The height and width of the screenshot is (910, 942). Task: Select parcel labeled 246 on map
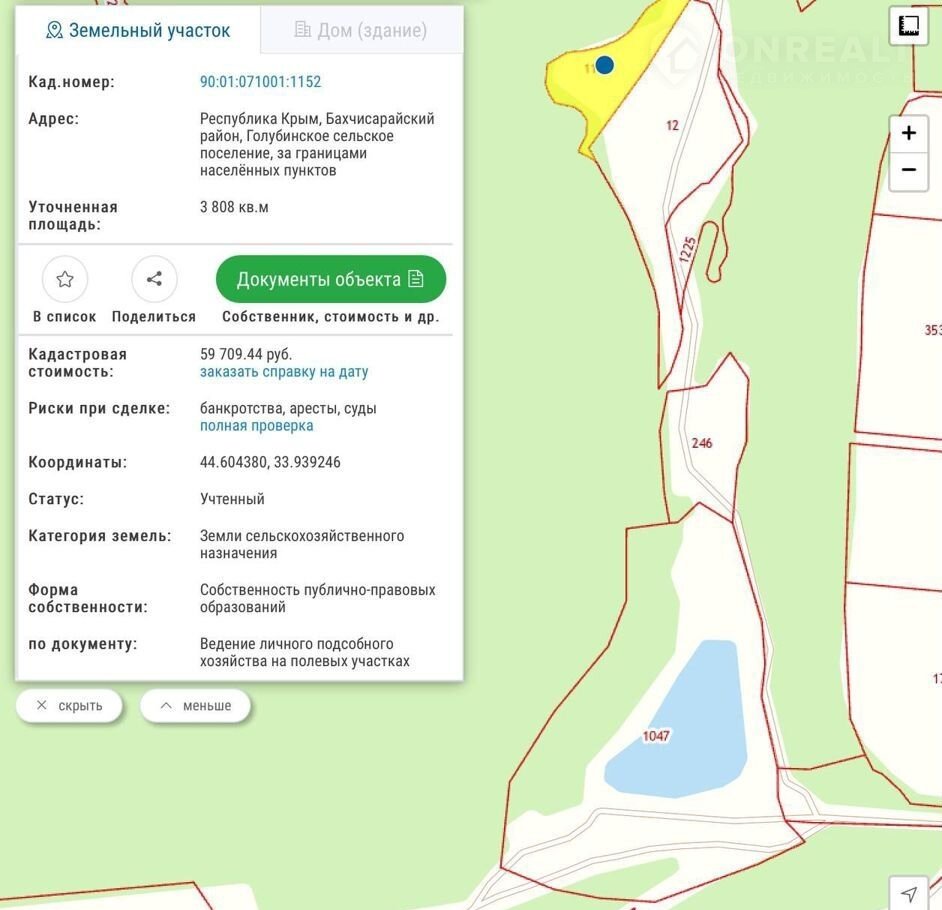click(x=702, y=443)
